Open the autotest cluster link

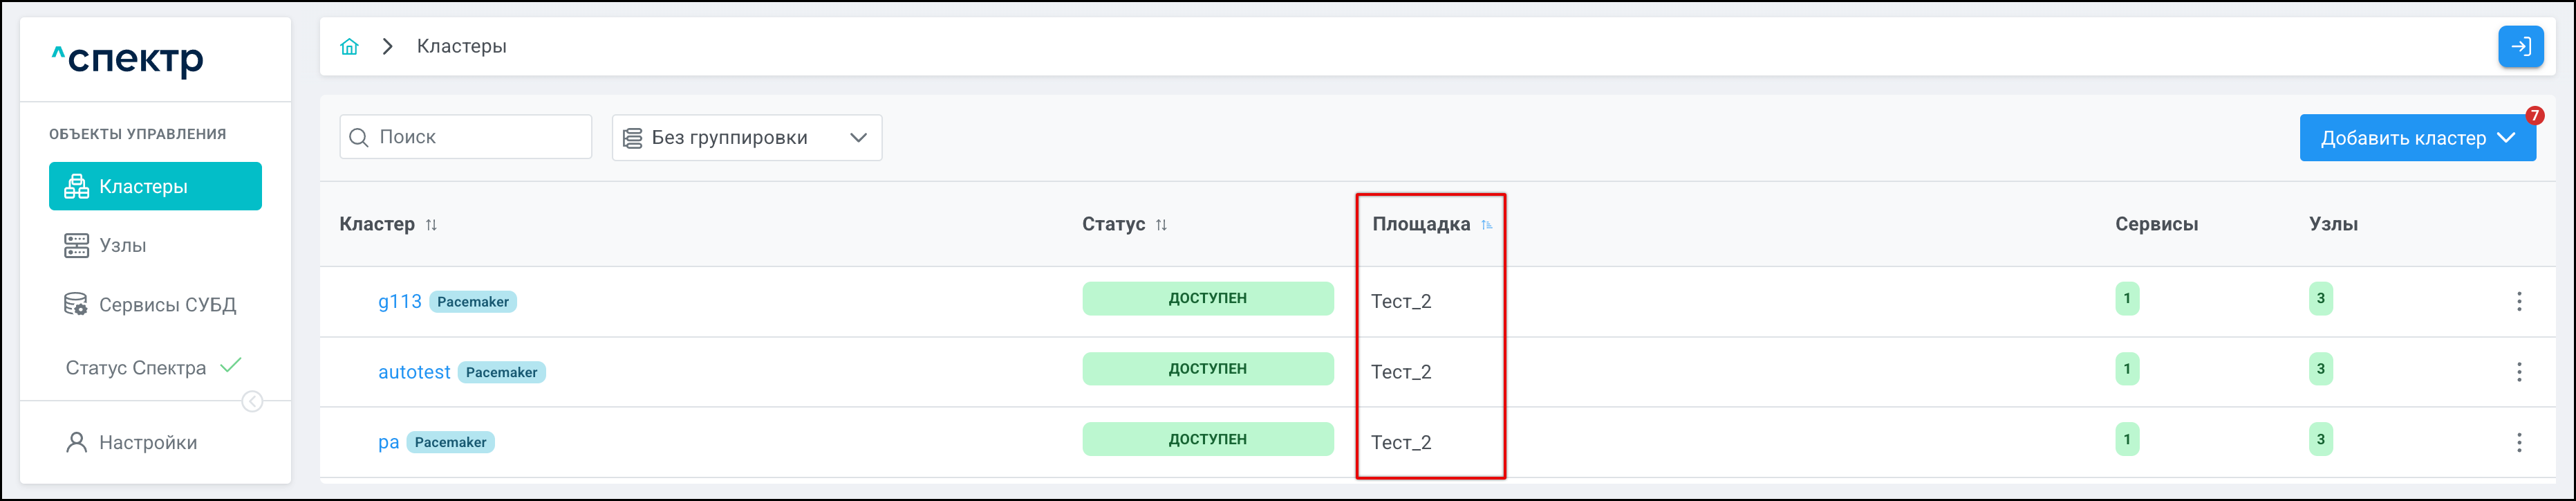[414, 372]
